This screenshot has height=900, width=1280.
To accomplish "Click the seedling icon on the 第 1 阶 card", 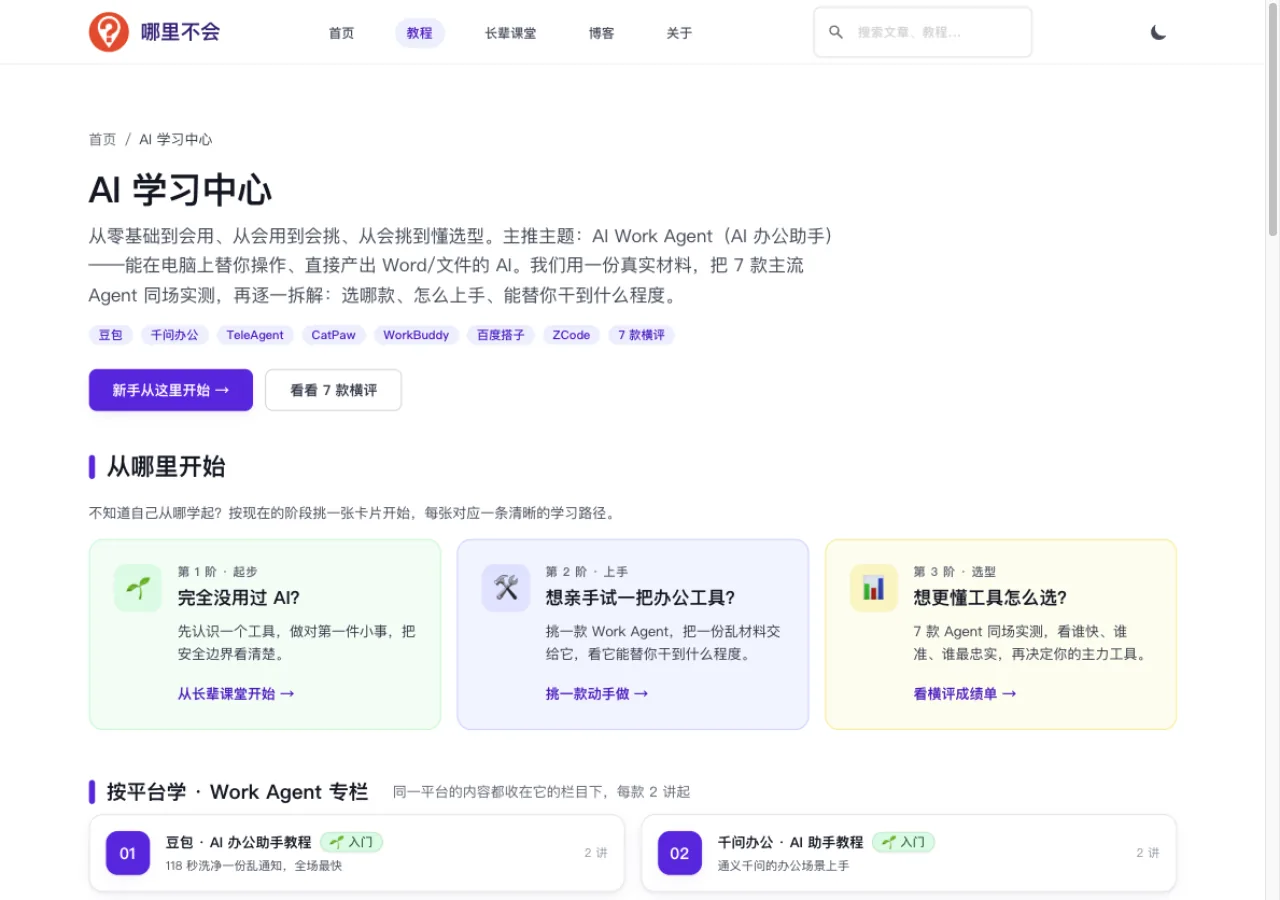I will pyautogui.click(x=138, y=588).
